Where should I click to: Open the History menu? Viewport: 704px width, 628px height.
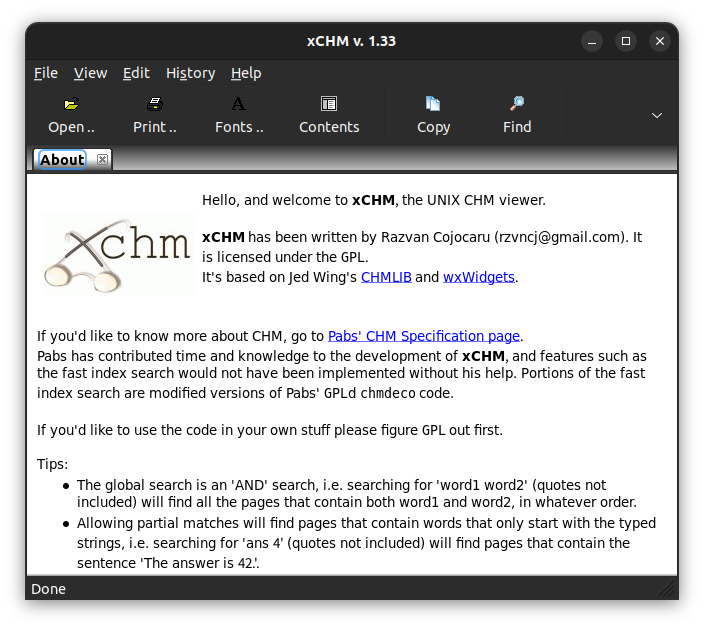click(190, 73)
